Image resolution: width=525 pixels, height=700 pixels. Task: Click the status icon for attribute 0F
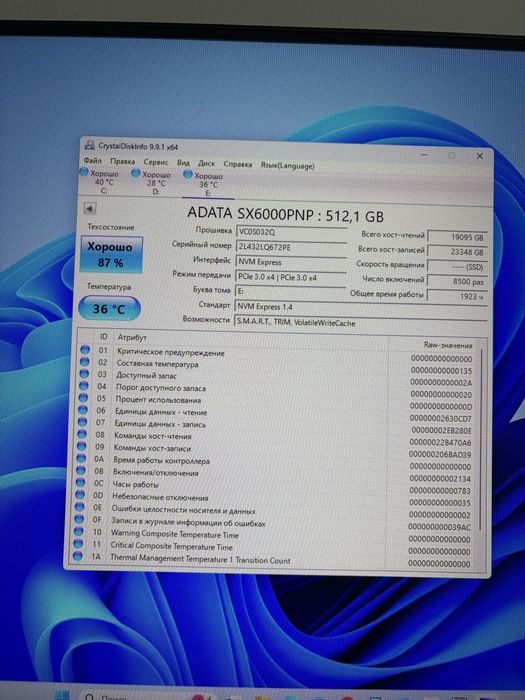79,519
